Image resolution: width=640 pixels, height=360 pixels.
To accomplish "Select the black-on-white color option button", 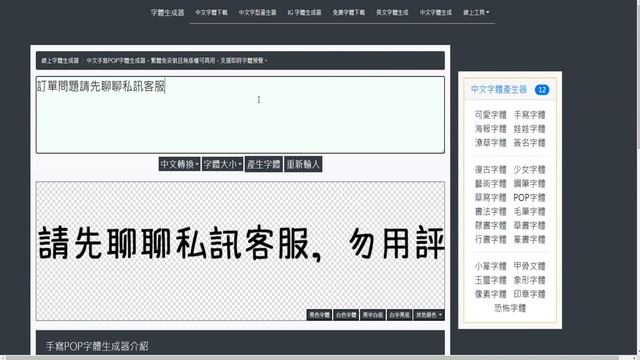I will (373, 315).
